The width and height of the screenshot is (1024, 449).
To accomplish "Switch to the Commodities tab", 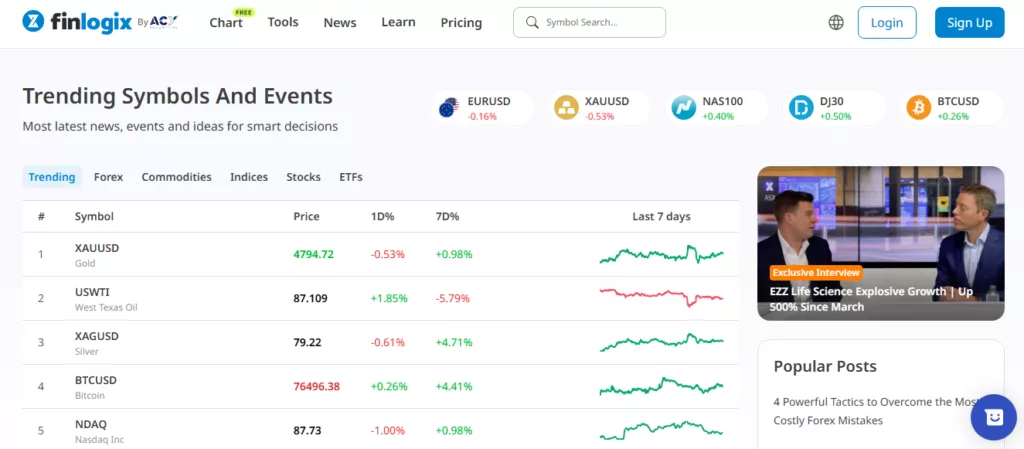I will pyautogui.click(x=176, y=177).
